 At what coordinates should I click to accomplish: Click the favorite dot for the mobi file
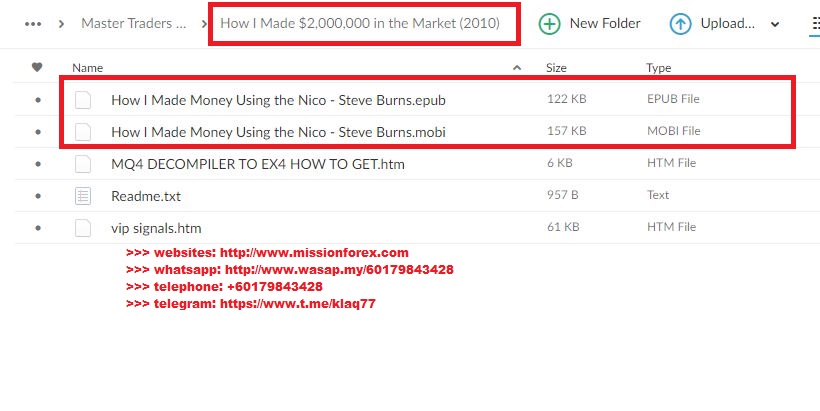[x=38, y=132]
